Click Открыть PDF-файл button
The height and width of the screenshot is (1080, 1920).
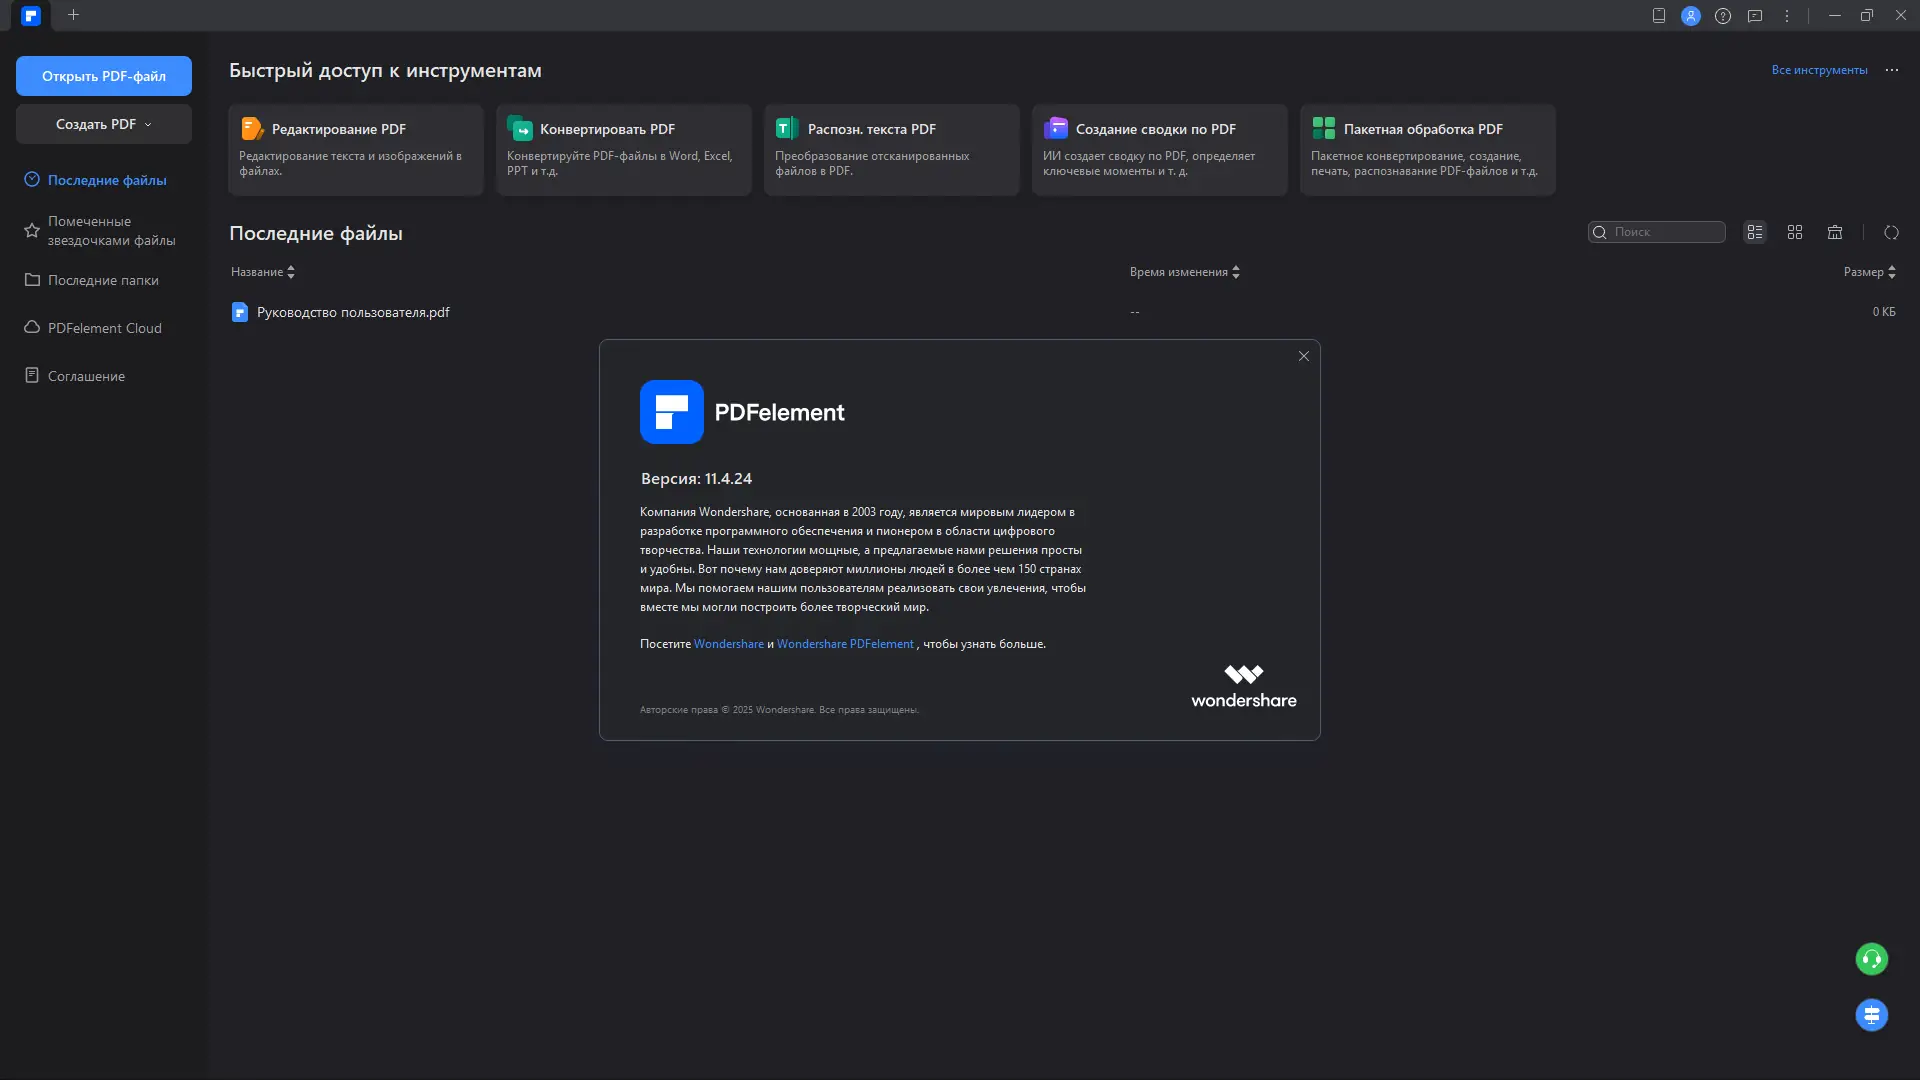pyautogui.click(x=104, y=76)
